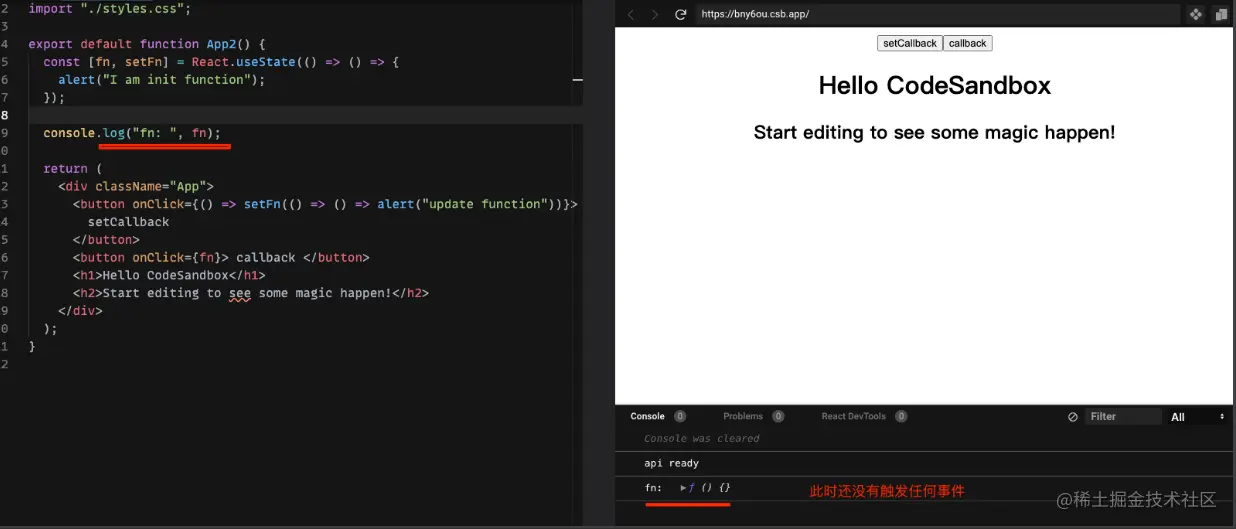Click the 'Console was cleared' message
The width and height of the screenshot is (1236, 529).
tap(701, 438)
